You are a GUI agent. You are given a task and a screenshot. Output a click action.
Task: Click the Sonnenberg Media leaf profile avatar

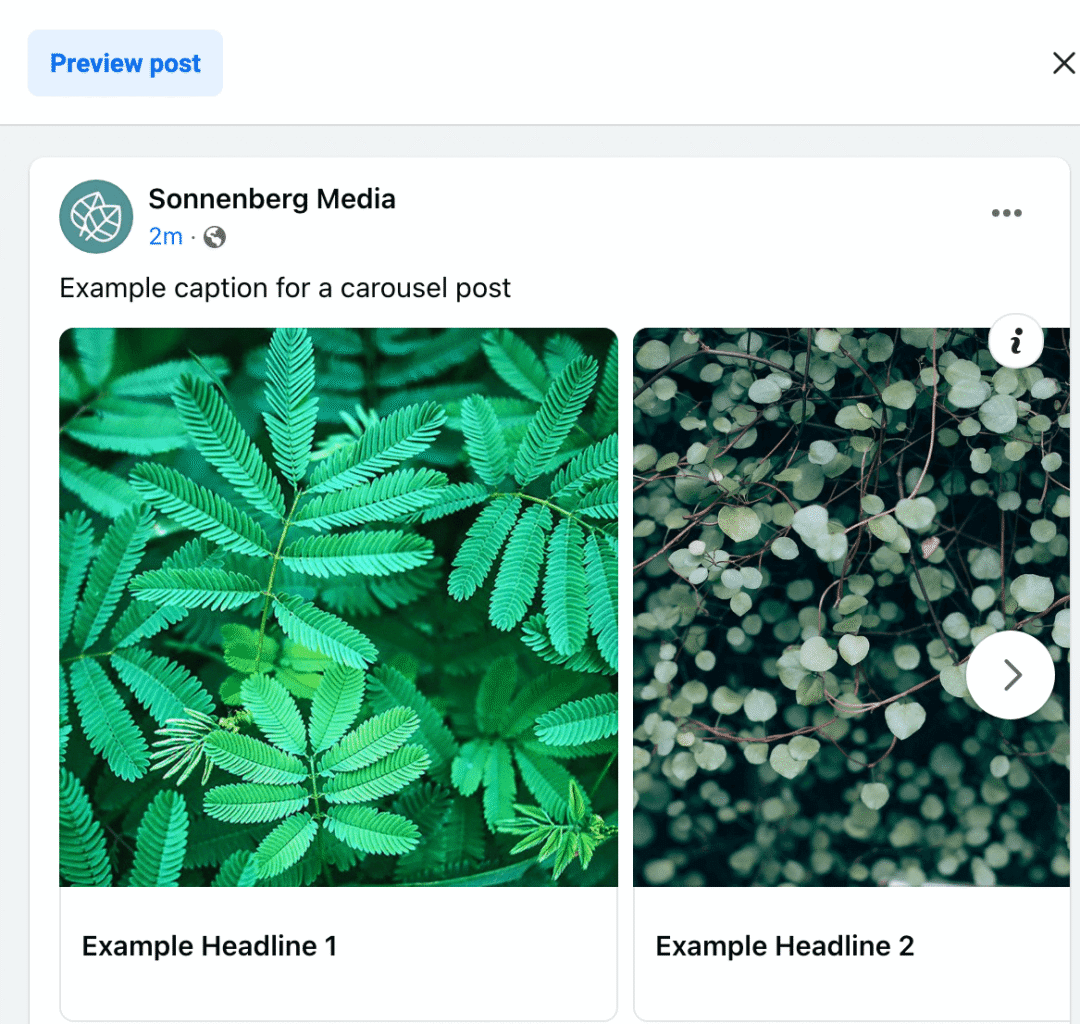pos(96,216)
